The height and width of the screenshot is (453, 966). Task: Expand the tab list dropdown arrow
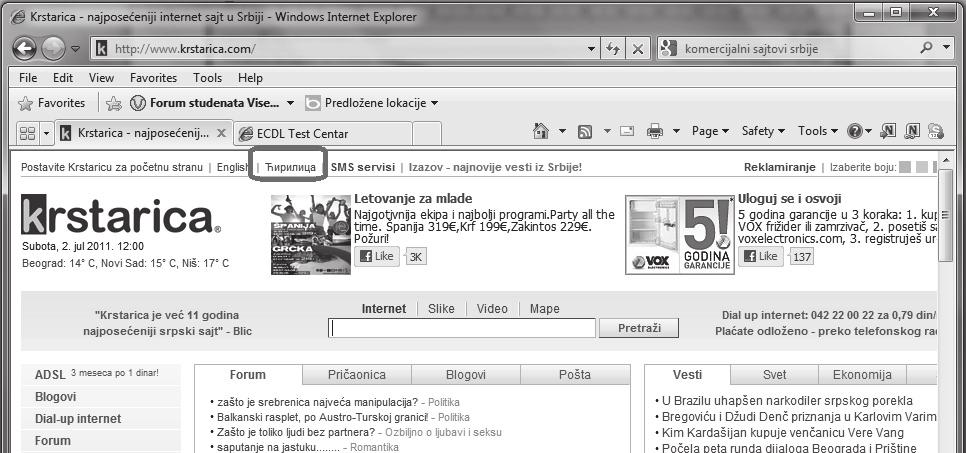pyautogui.click(x=47, y=133)
